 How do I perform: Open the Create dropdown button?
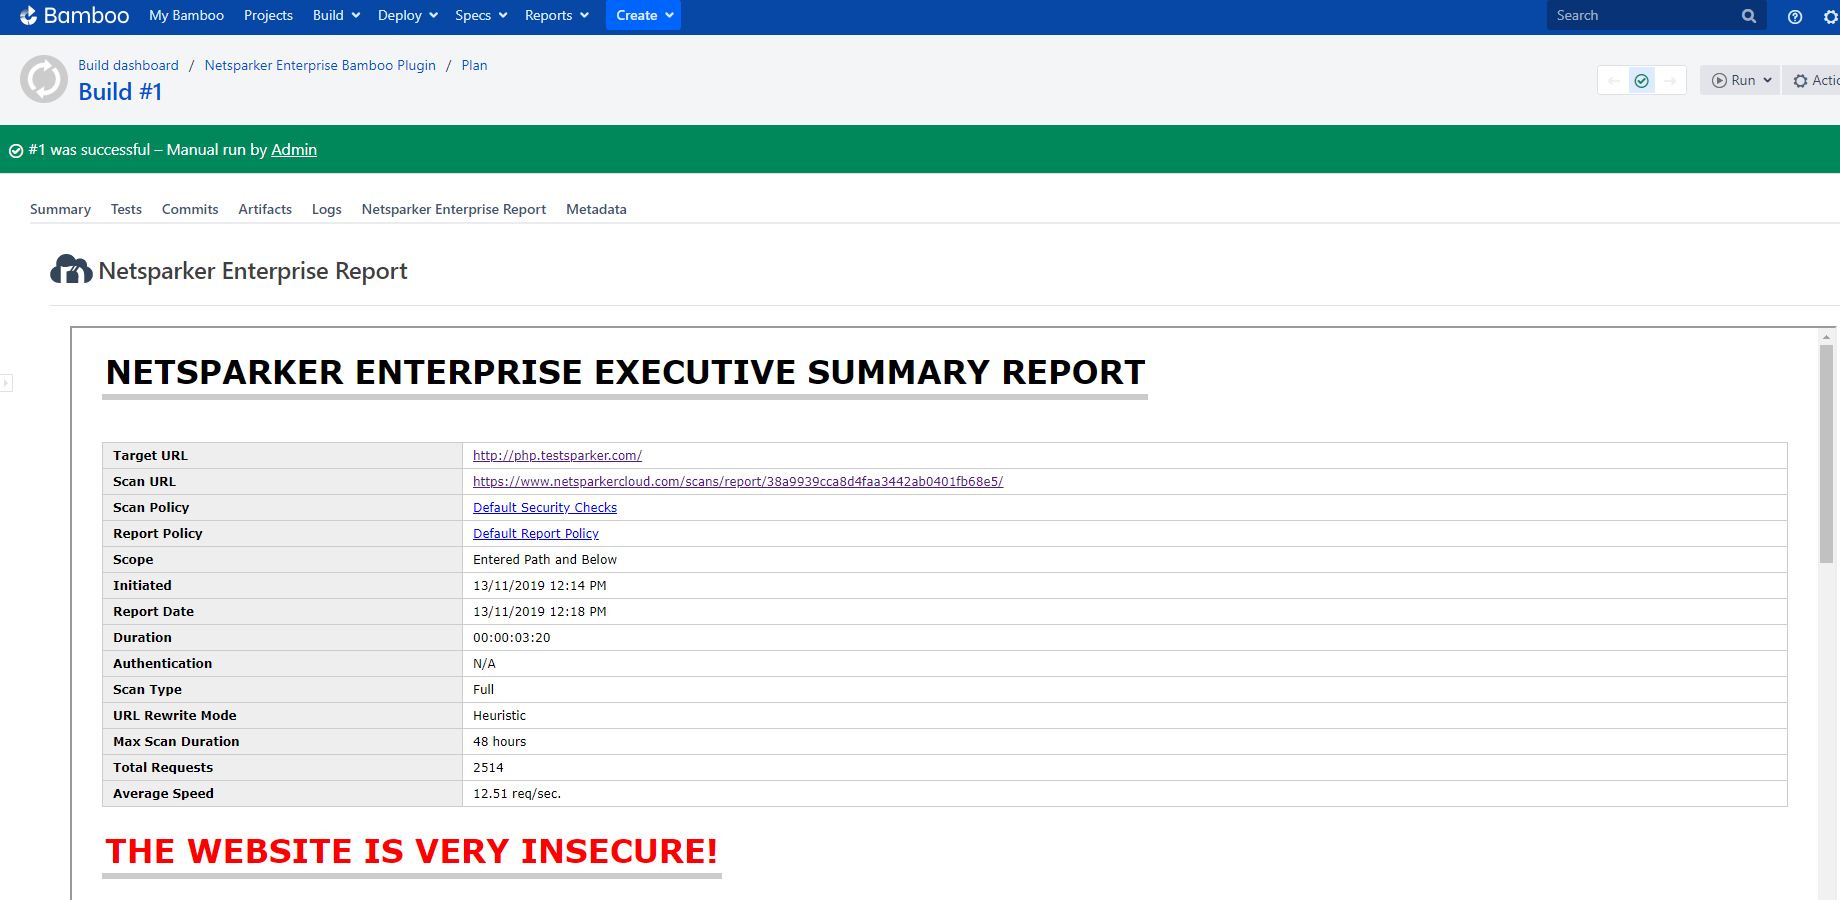[643, 15]
